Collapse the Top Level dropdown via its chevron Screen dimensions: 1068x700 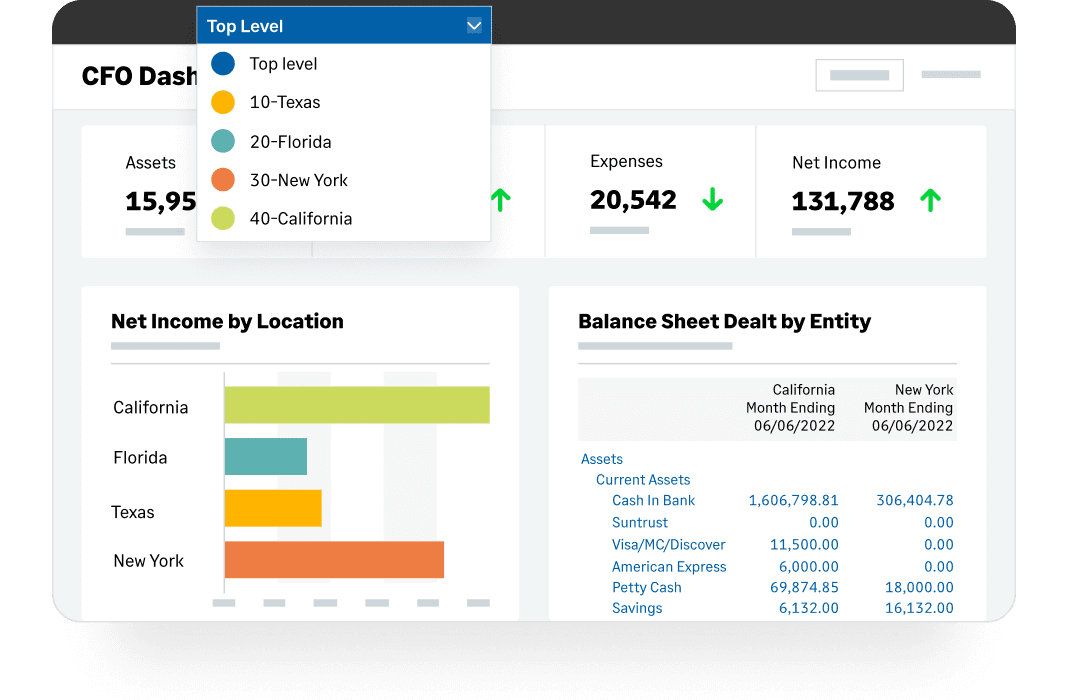pyautogui.click(x=474, y=27)
